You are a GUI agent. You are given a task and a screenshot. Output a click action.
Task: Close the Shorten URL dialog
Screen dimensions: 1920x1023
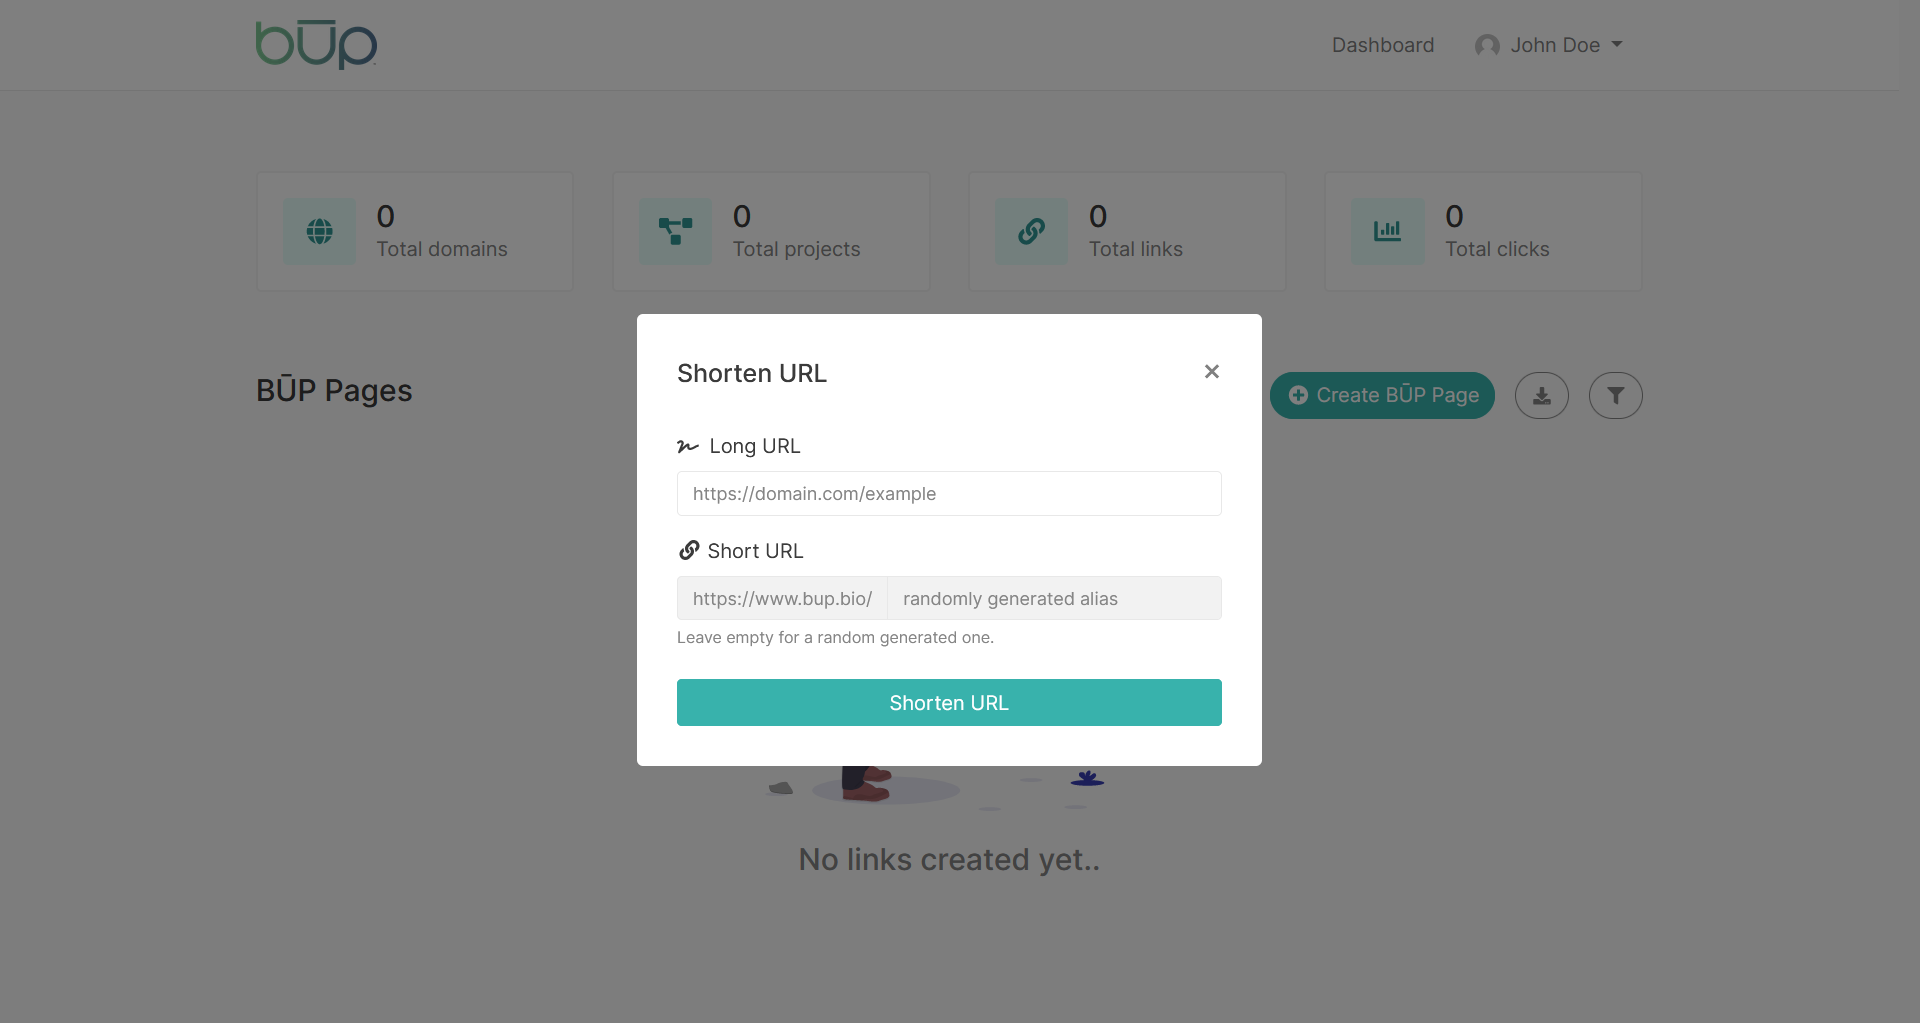[x=1211, y=372]
